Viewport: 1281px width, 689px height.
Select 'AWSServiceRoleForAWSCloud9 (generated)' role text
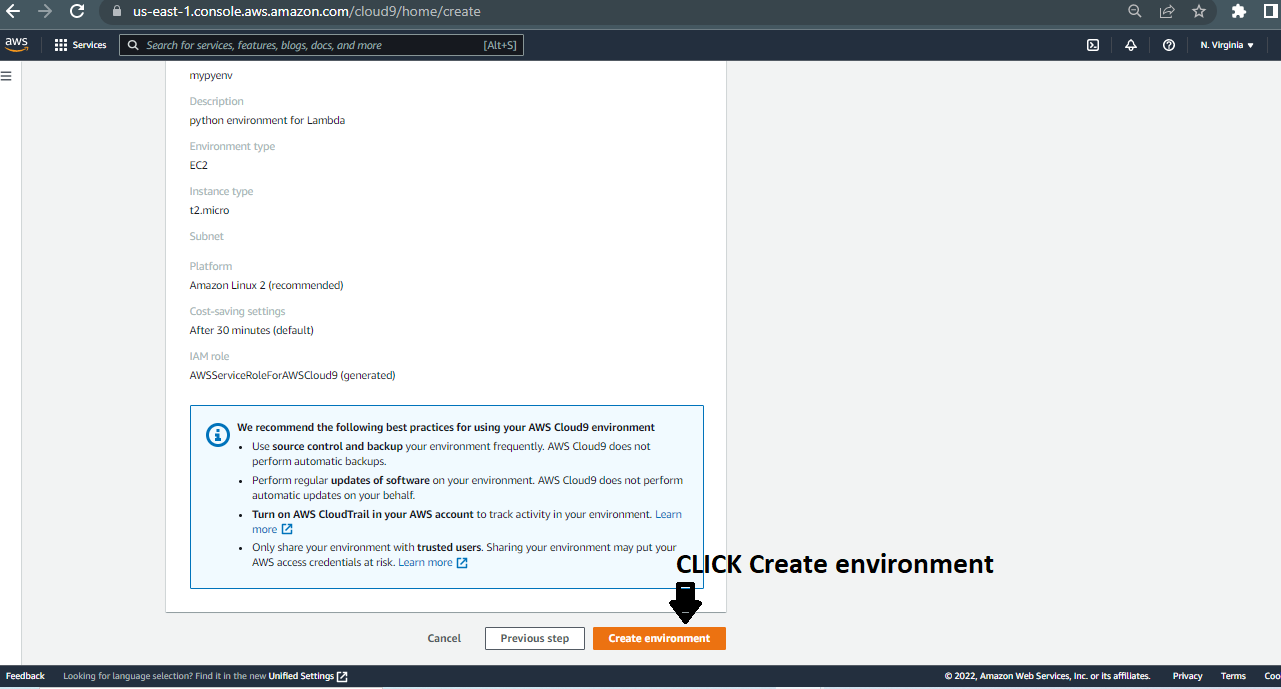tap(292, 375)
